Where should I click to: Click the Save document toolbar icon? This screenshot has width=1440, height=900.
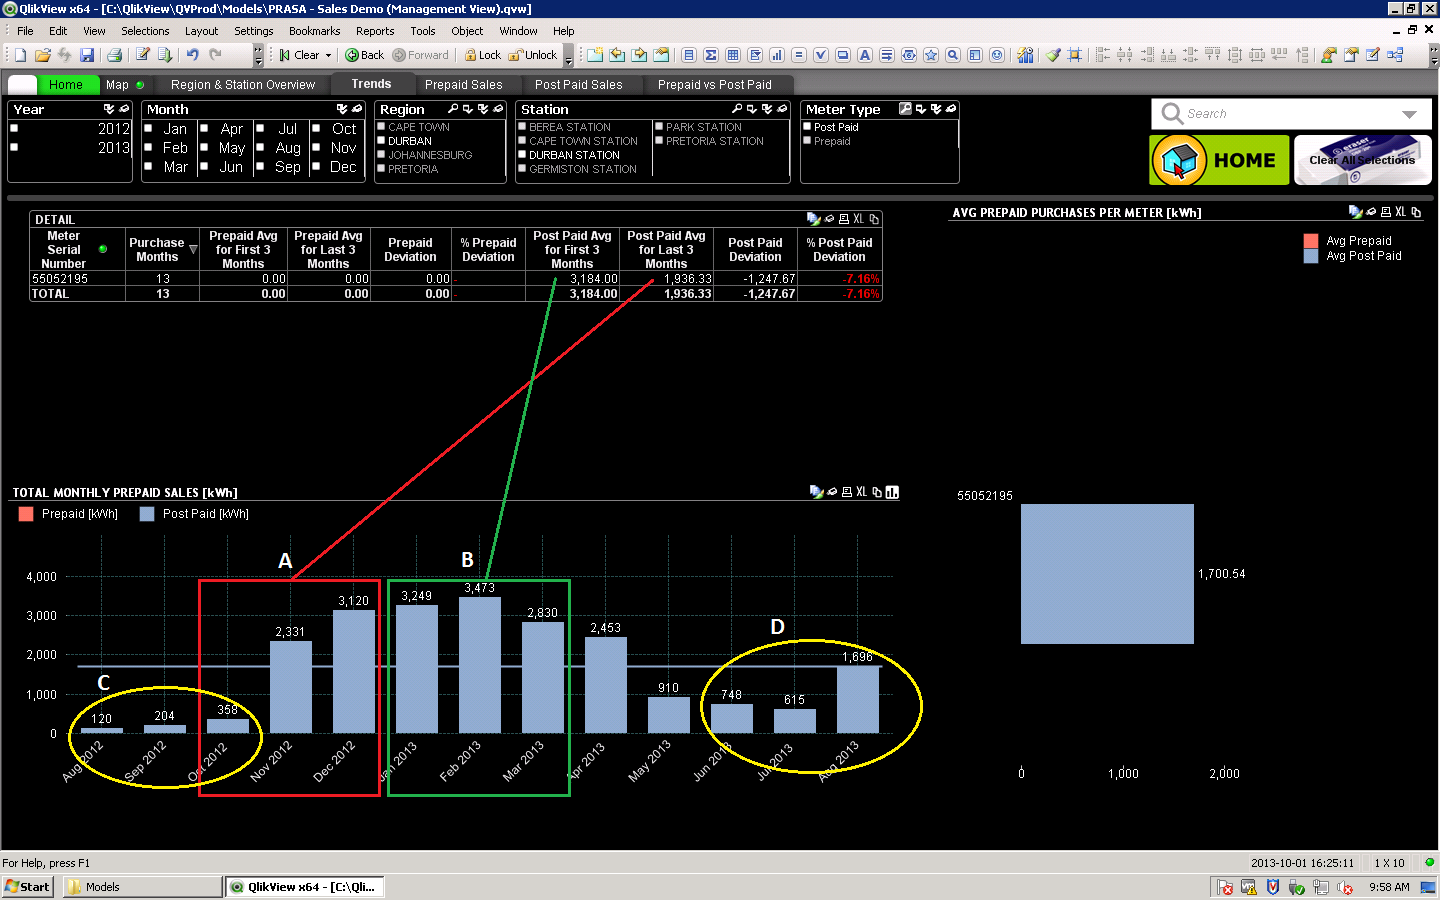87,56
